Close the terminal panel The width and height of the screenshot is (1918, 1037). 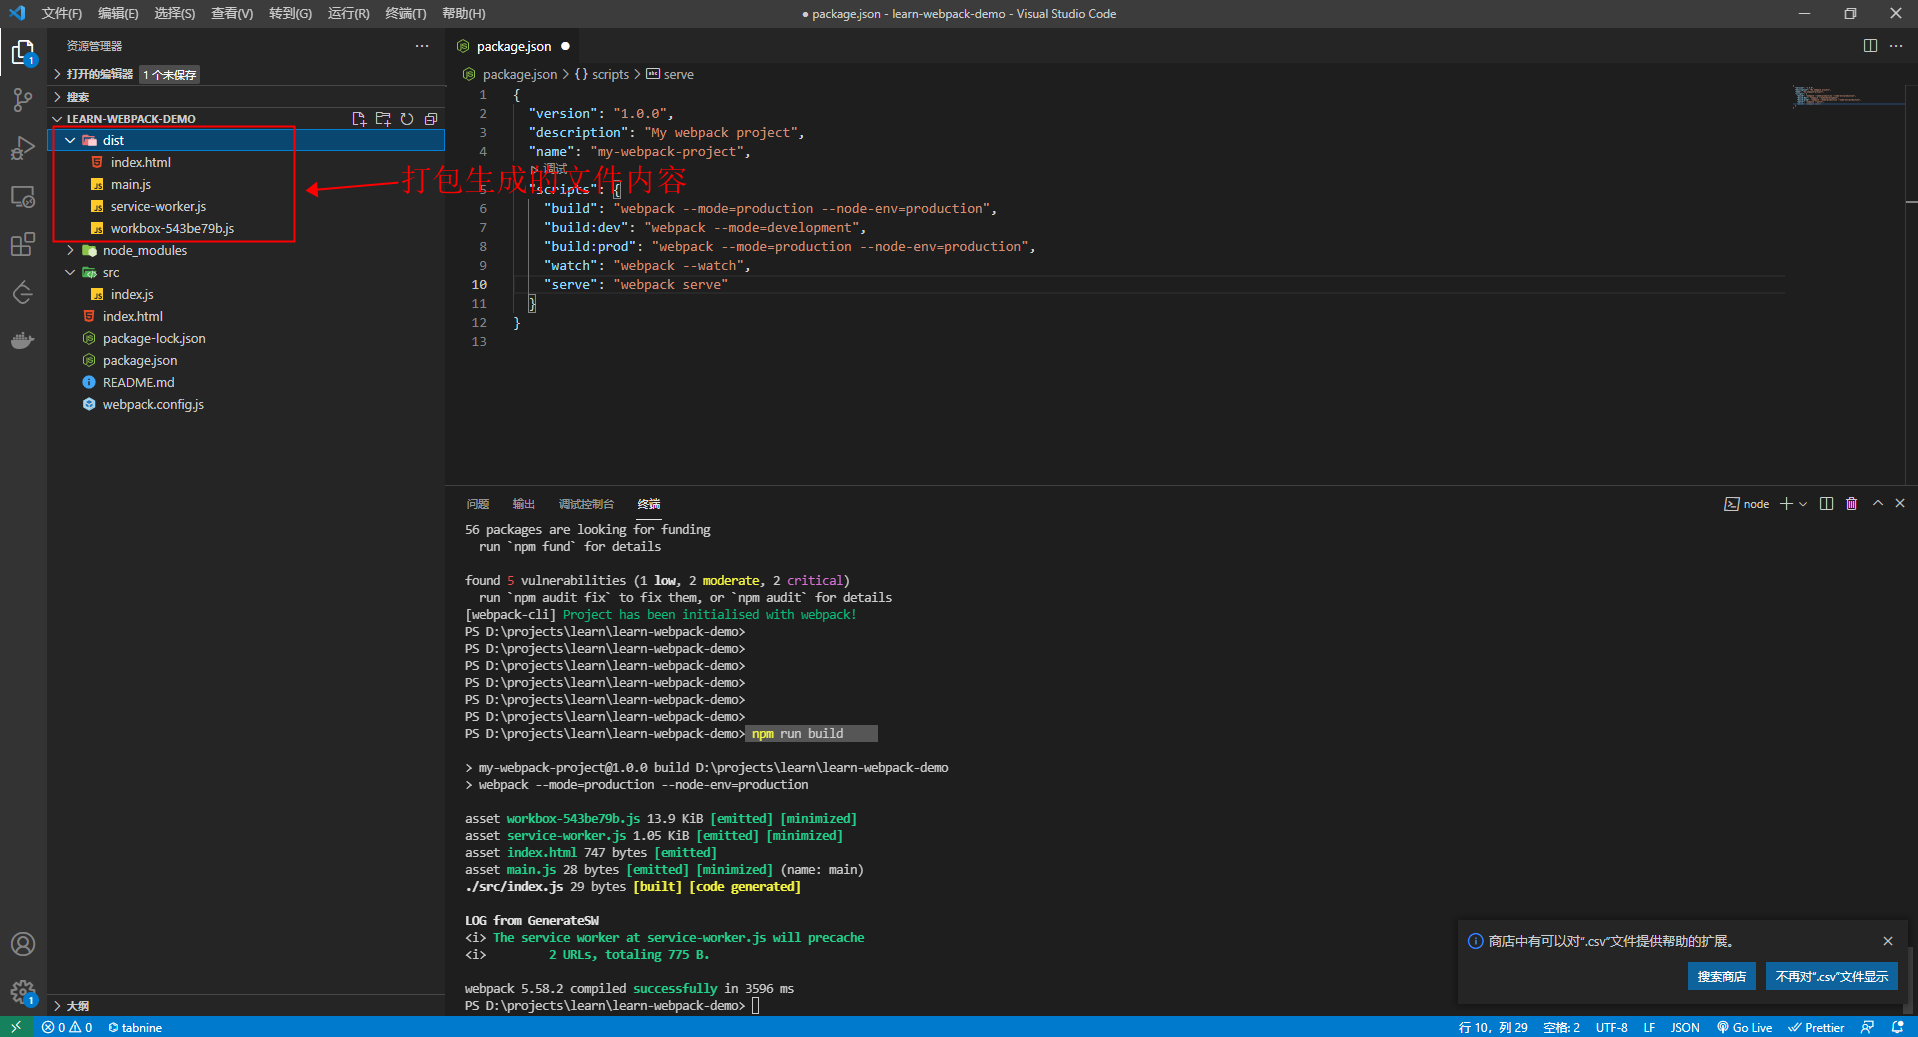pyautogui.click(x=1900, y=504)
